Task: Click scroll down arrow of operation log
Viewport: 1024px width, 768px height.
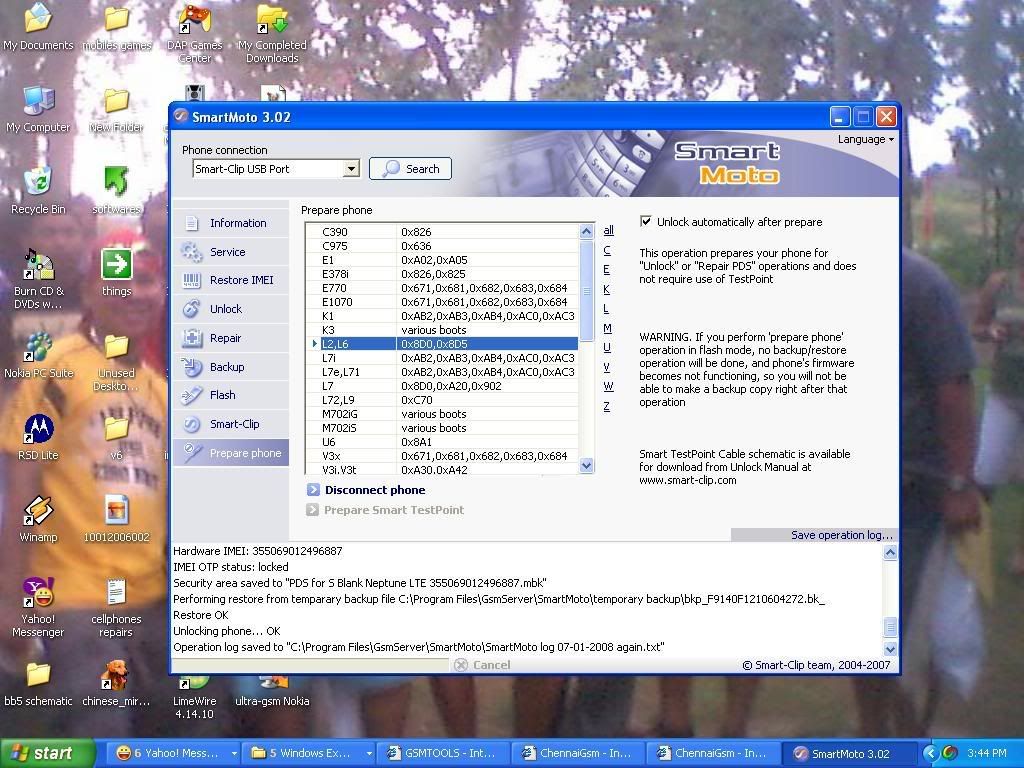Action: [x=890, y=648]
